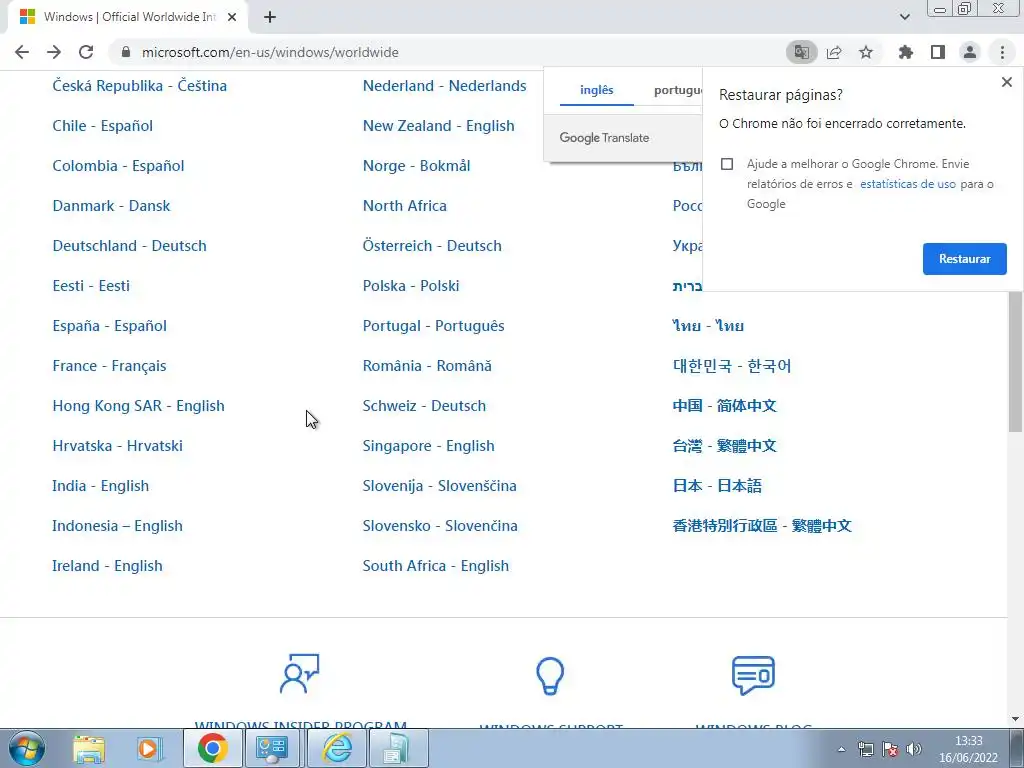Open Chile - Español link

[x=103, y=125]
